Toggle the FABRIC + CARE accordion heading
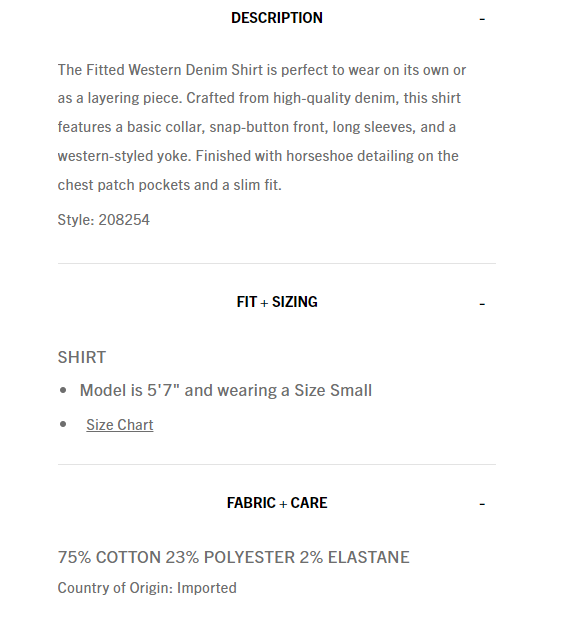Viewport: 573px width, 621px height. coord(277,503)
